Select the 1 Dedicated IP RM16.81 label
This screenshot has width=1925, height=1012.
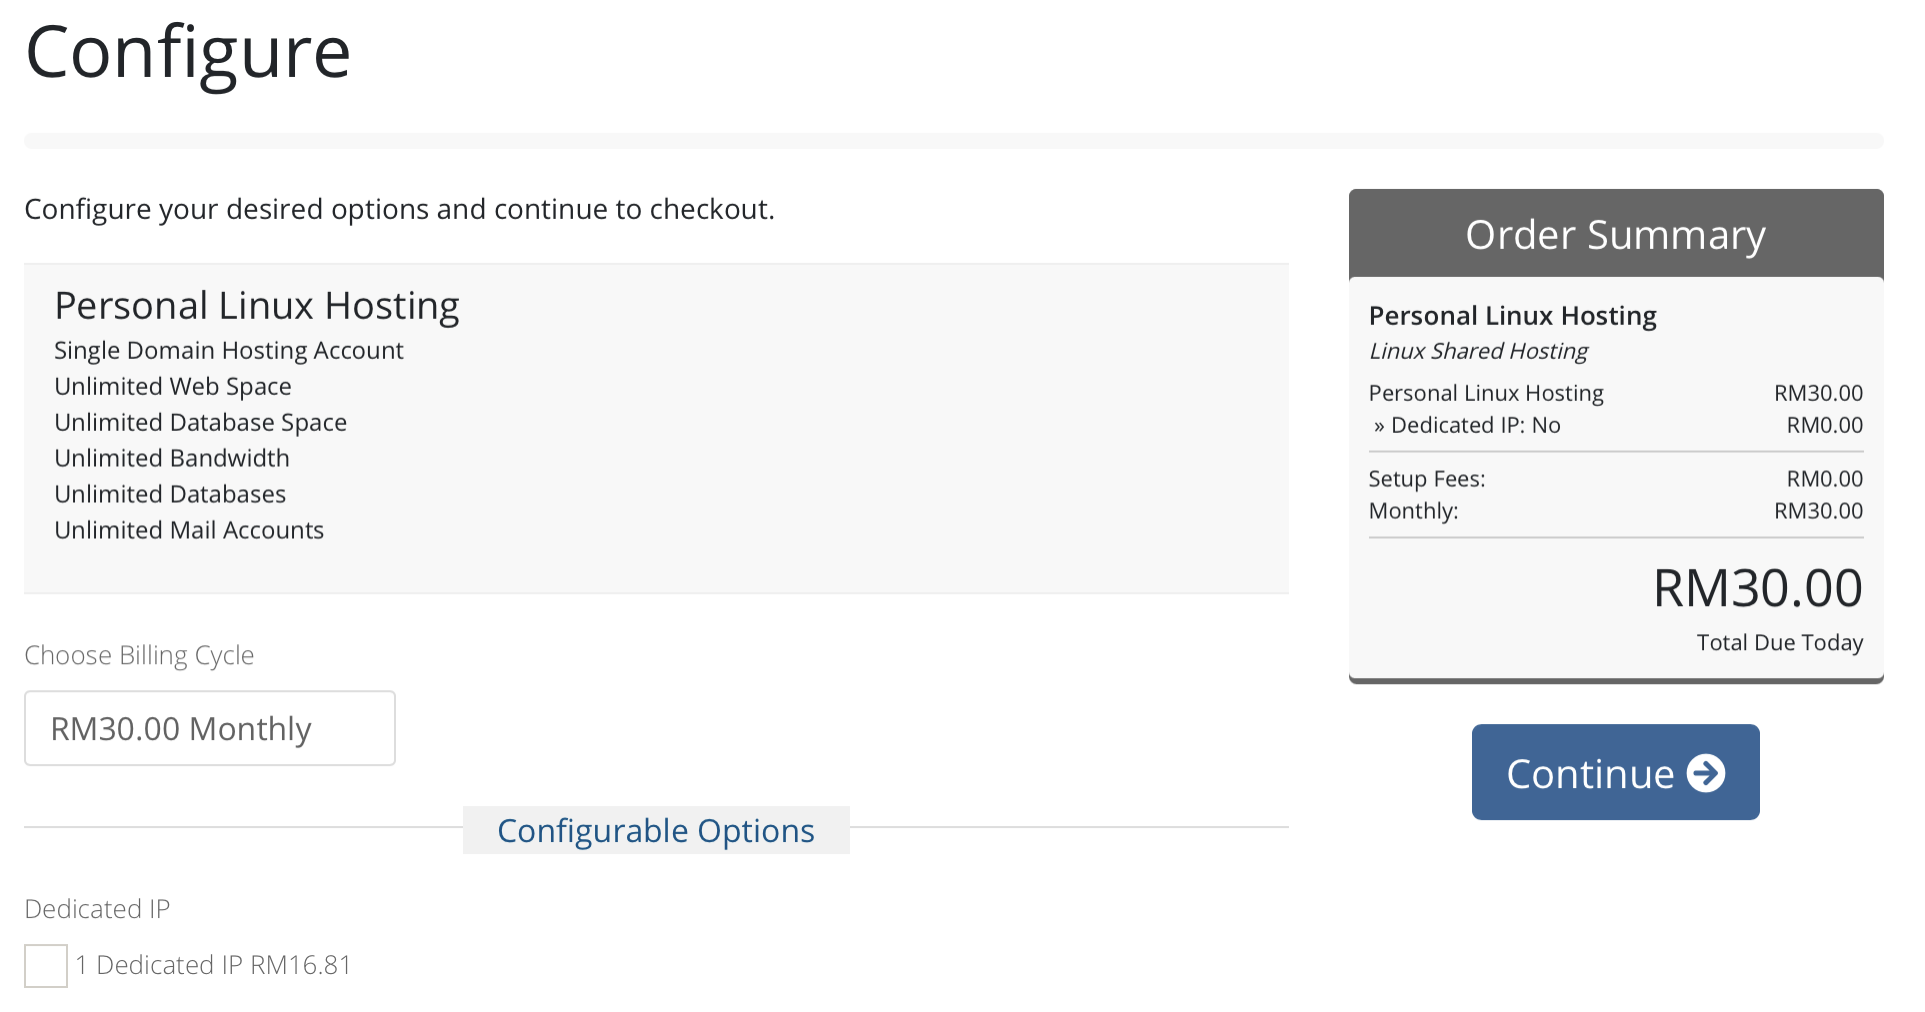[x=213, y=965]
